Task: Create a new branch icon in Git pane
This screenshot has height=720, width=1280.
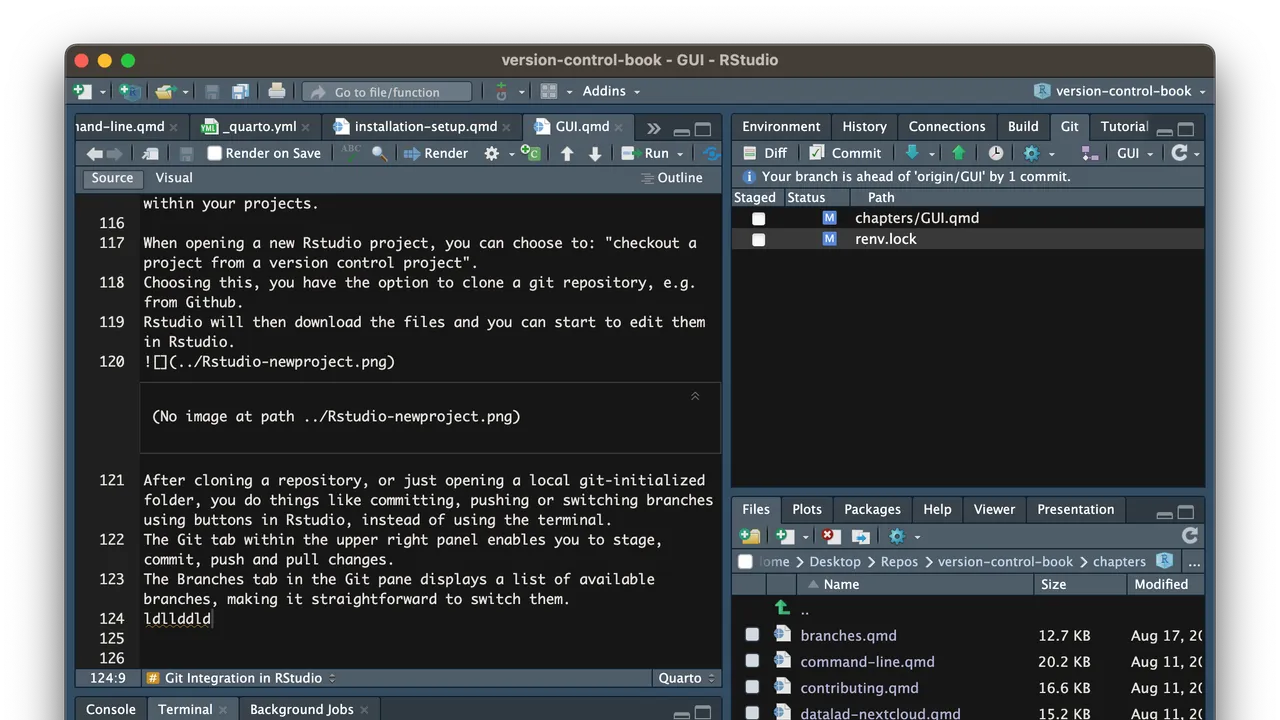Action: pyautogui.click(x=1092, y=153)
